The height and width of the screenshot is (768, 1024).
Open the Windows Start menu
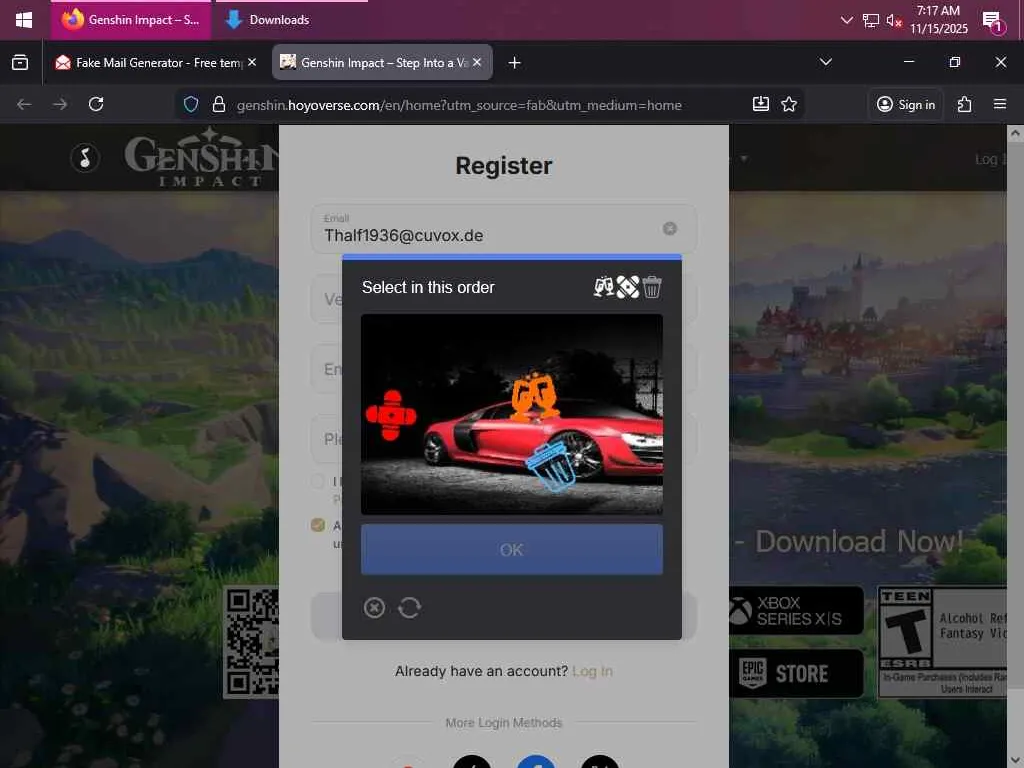coord(24,20)
